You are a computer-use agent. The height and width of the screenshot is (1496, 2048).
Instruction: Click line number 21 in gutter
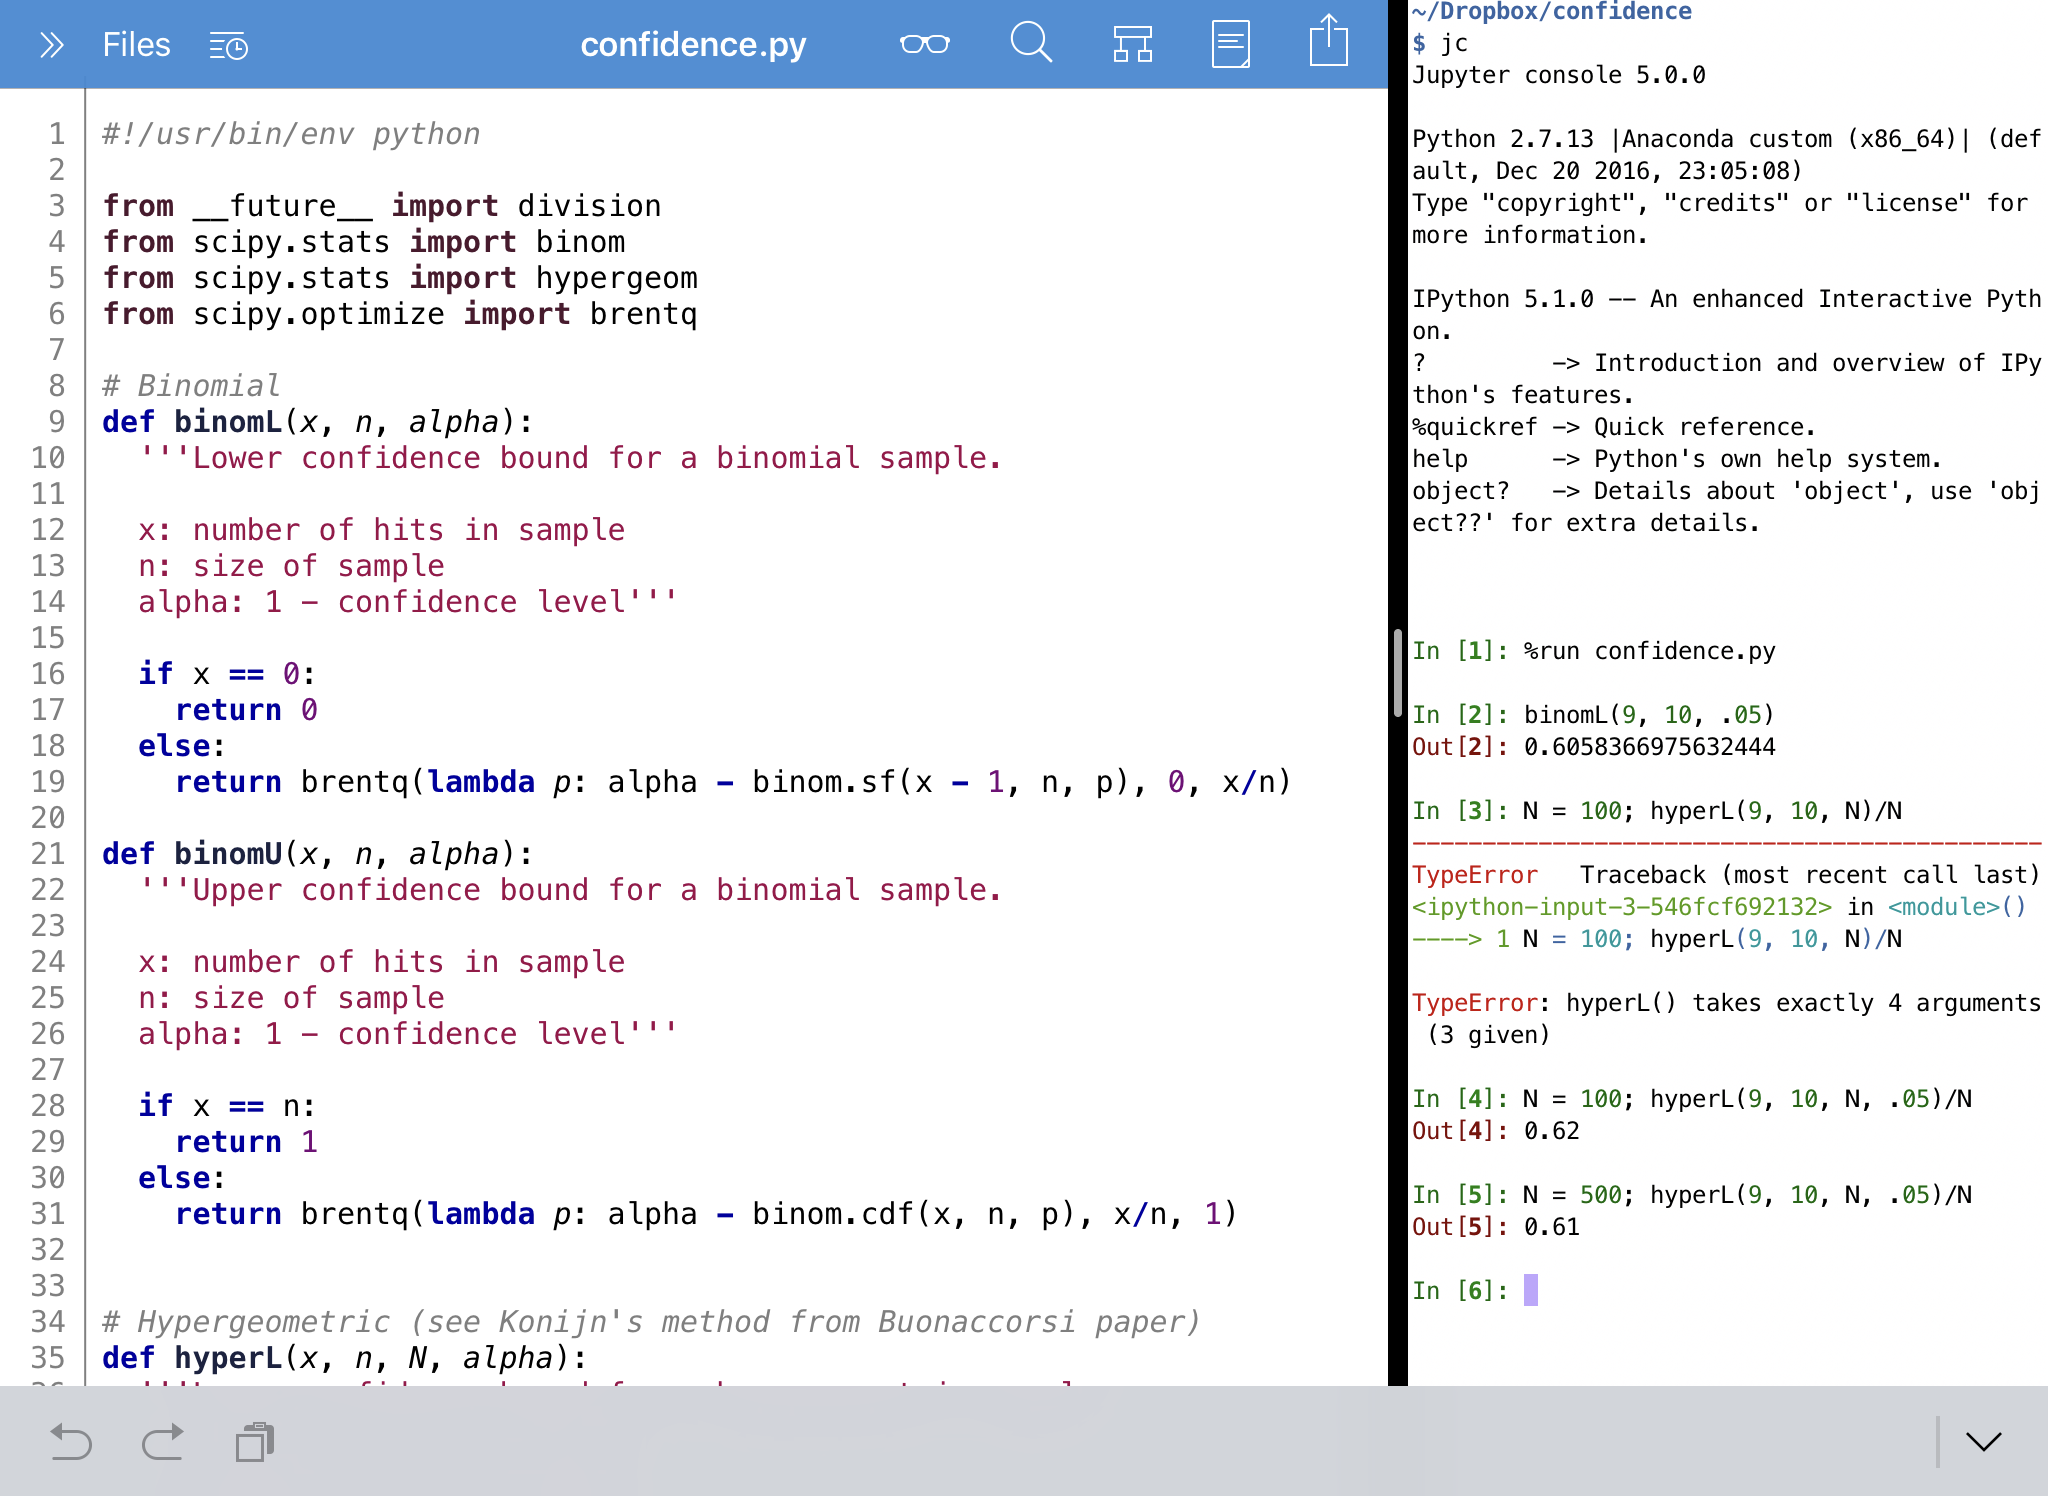(x=47, y=854)
